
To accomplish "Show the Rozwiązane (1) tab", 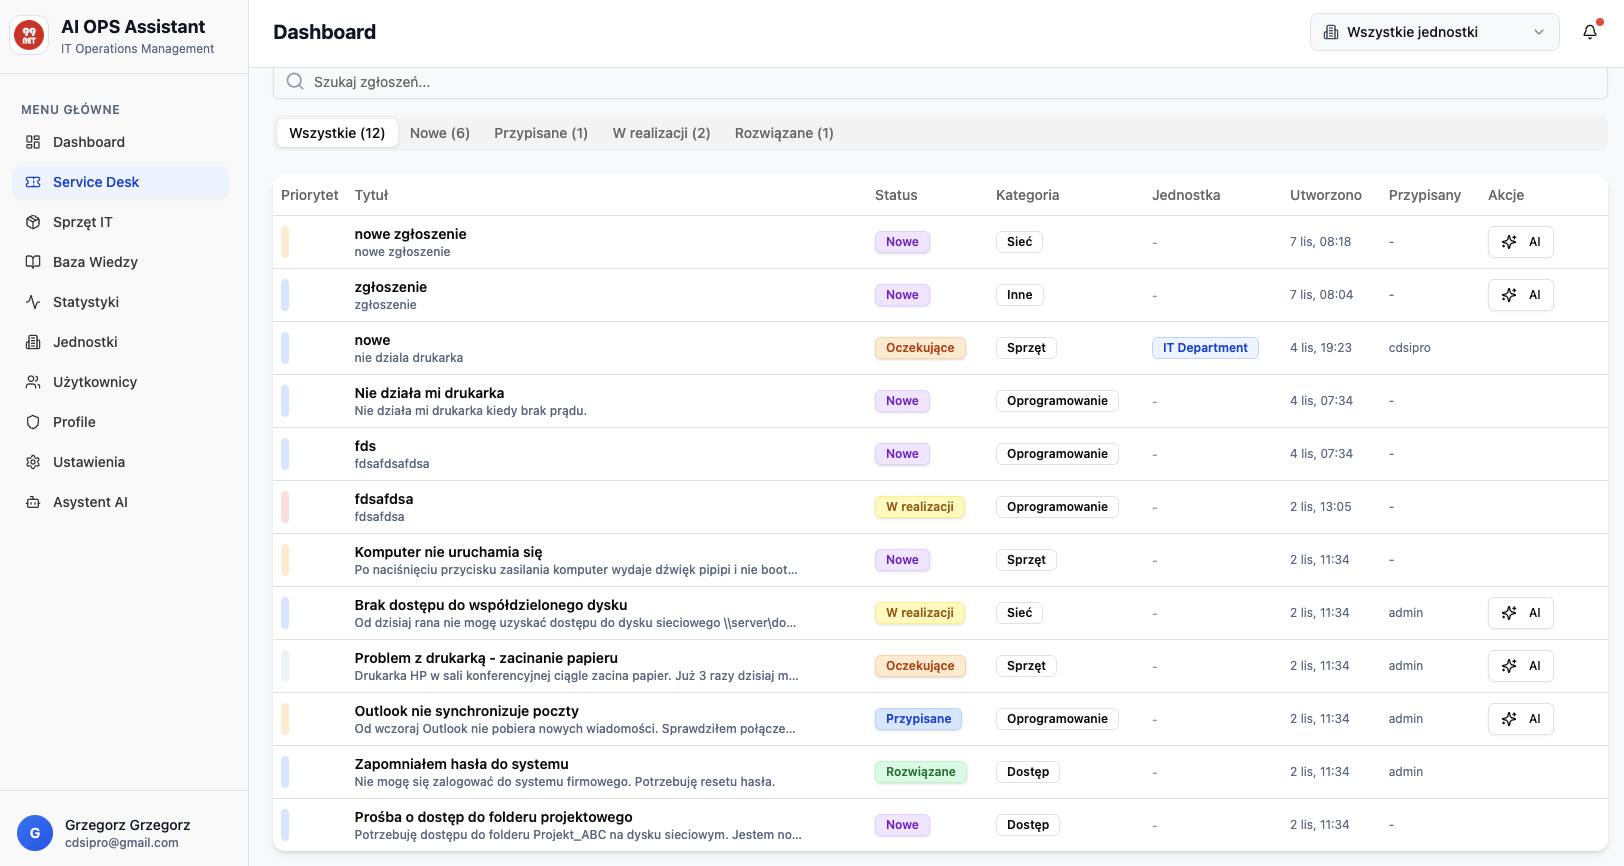I will tap(783, 133).
